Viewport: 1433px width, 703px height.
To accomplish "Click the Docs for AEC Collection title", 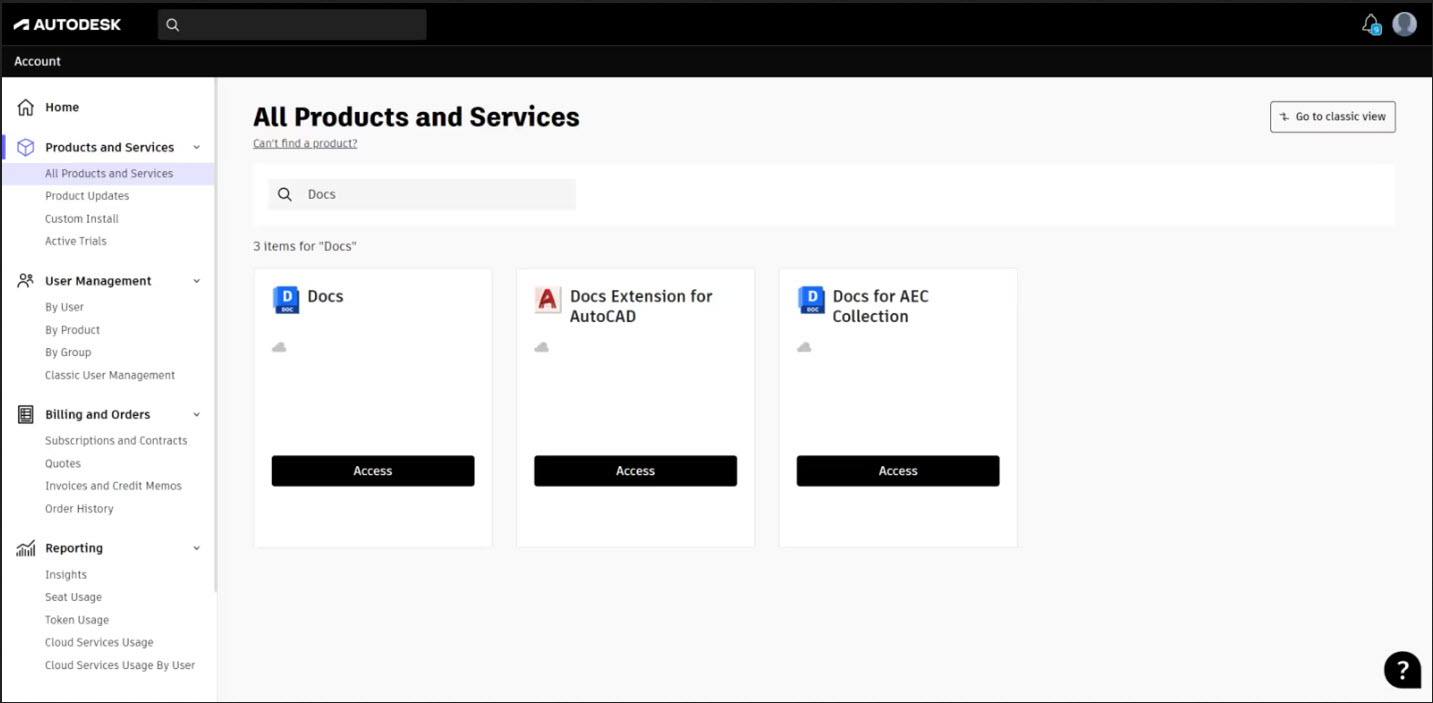I will coord(881,306).
